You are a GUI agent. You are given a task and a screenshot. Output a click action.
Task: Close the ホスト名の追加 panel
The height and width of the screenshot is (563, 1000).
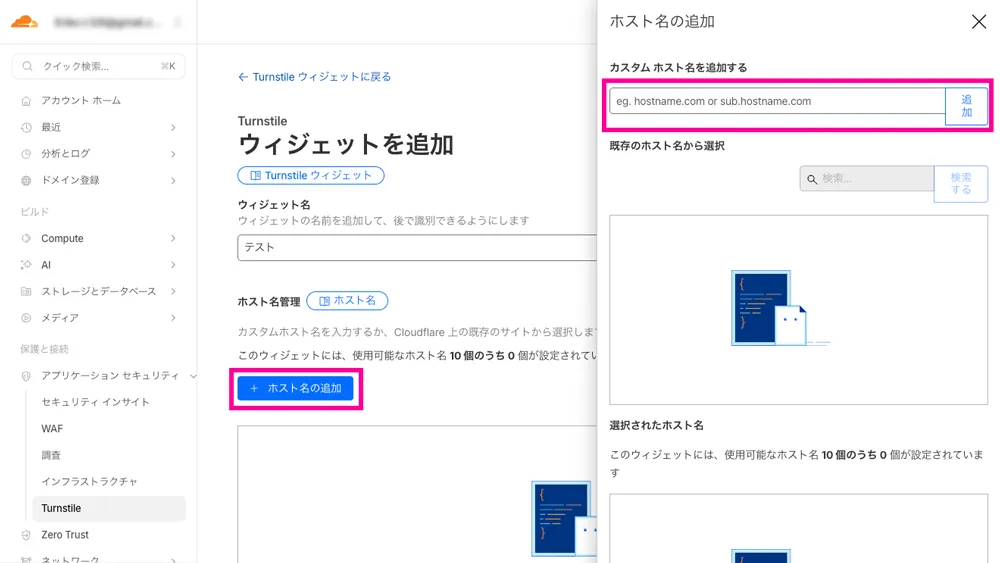point(979,22)
